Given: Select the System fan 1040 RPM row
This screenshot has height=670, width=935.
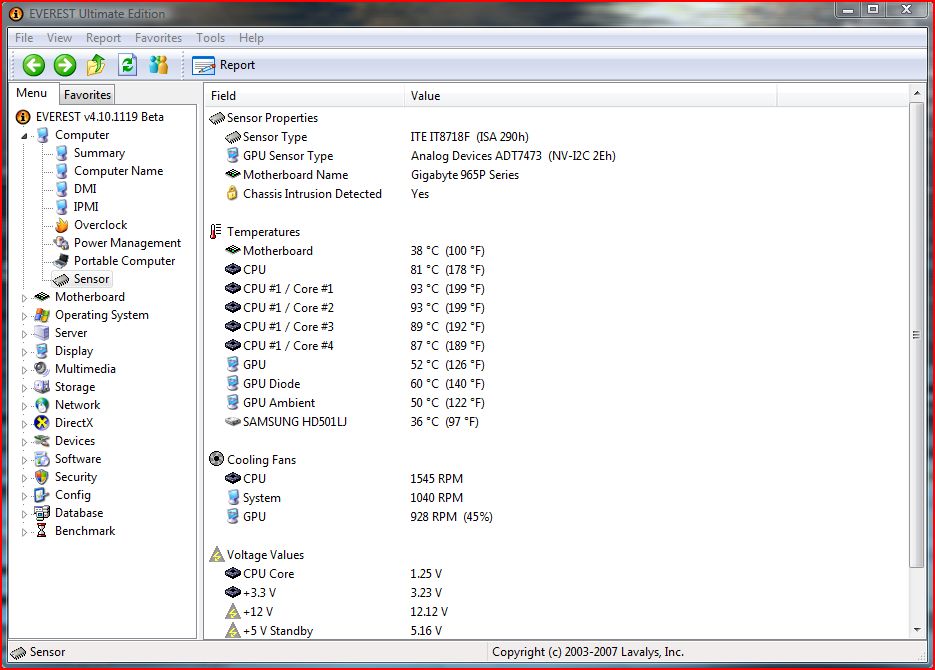Looking at the screenshot, I should coord(557,497).
